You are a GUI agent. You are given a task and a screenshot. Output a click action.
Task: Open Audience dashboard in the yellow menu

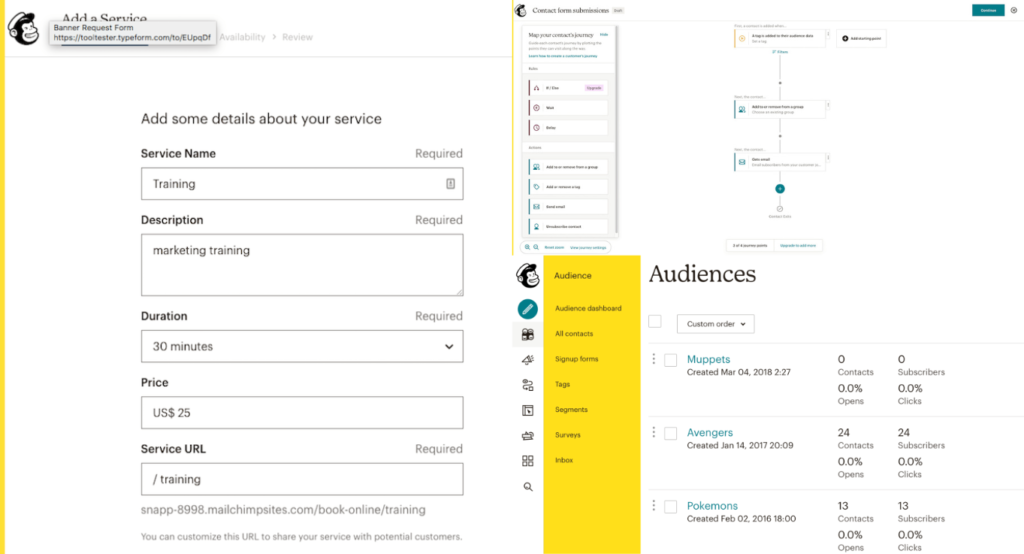tap(588, 308)
